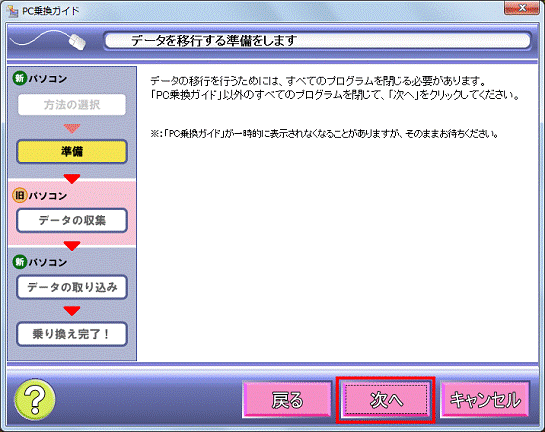Image resolution: width=545 pixels, height=432 pixels.
Task: Click header text データを移行する準備をします
Action: 213,41
